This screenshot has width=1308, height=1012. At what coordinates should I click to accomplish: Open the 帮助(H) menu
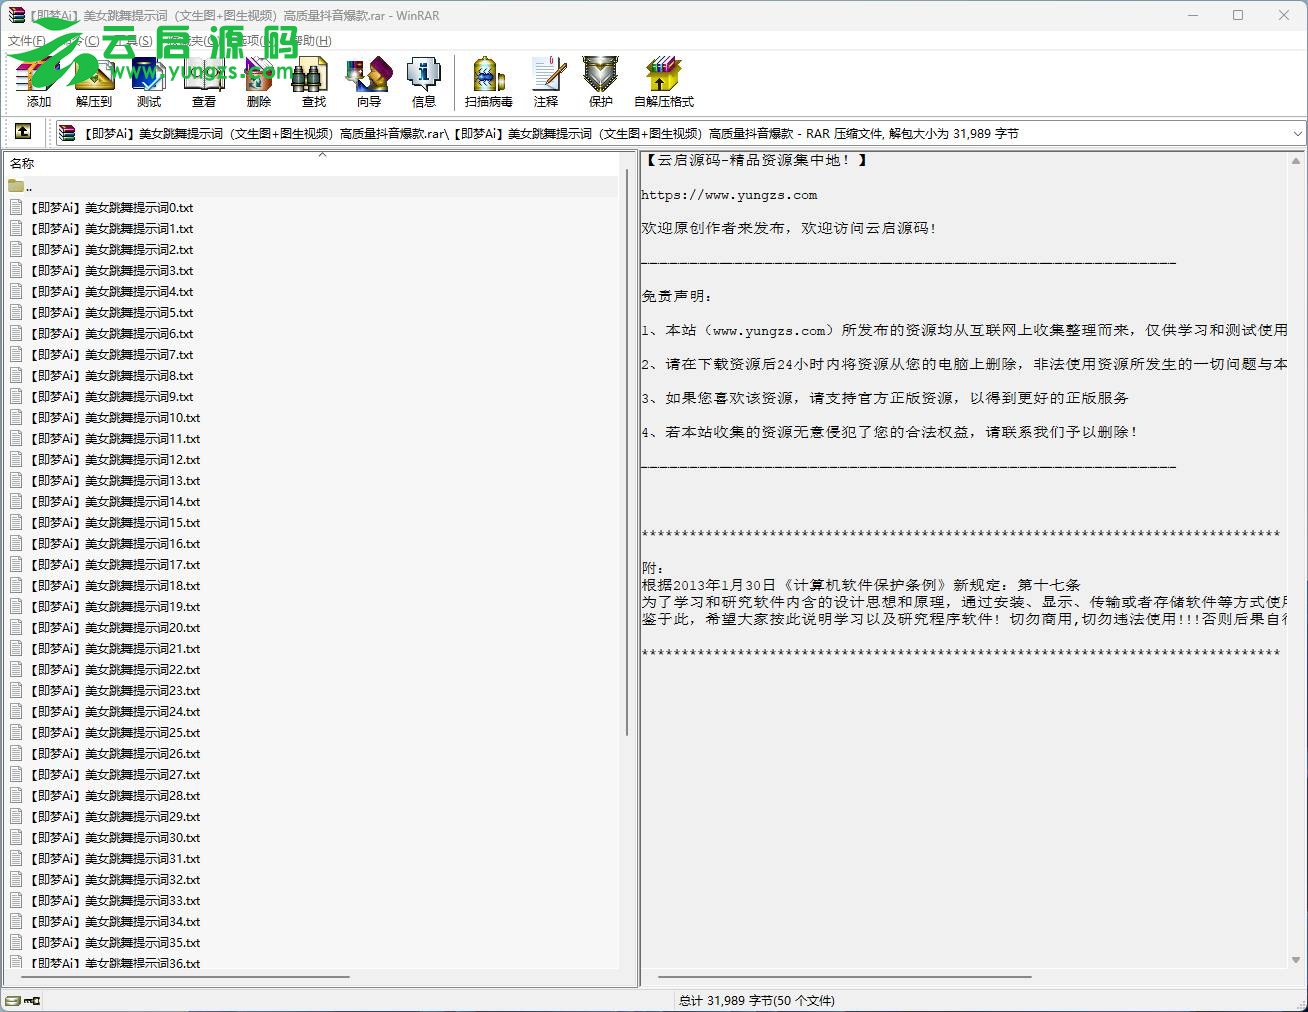pyautogui.click(x=312, y=41)
